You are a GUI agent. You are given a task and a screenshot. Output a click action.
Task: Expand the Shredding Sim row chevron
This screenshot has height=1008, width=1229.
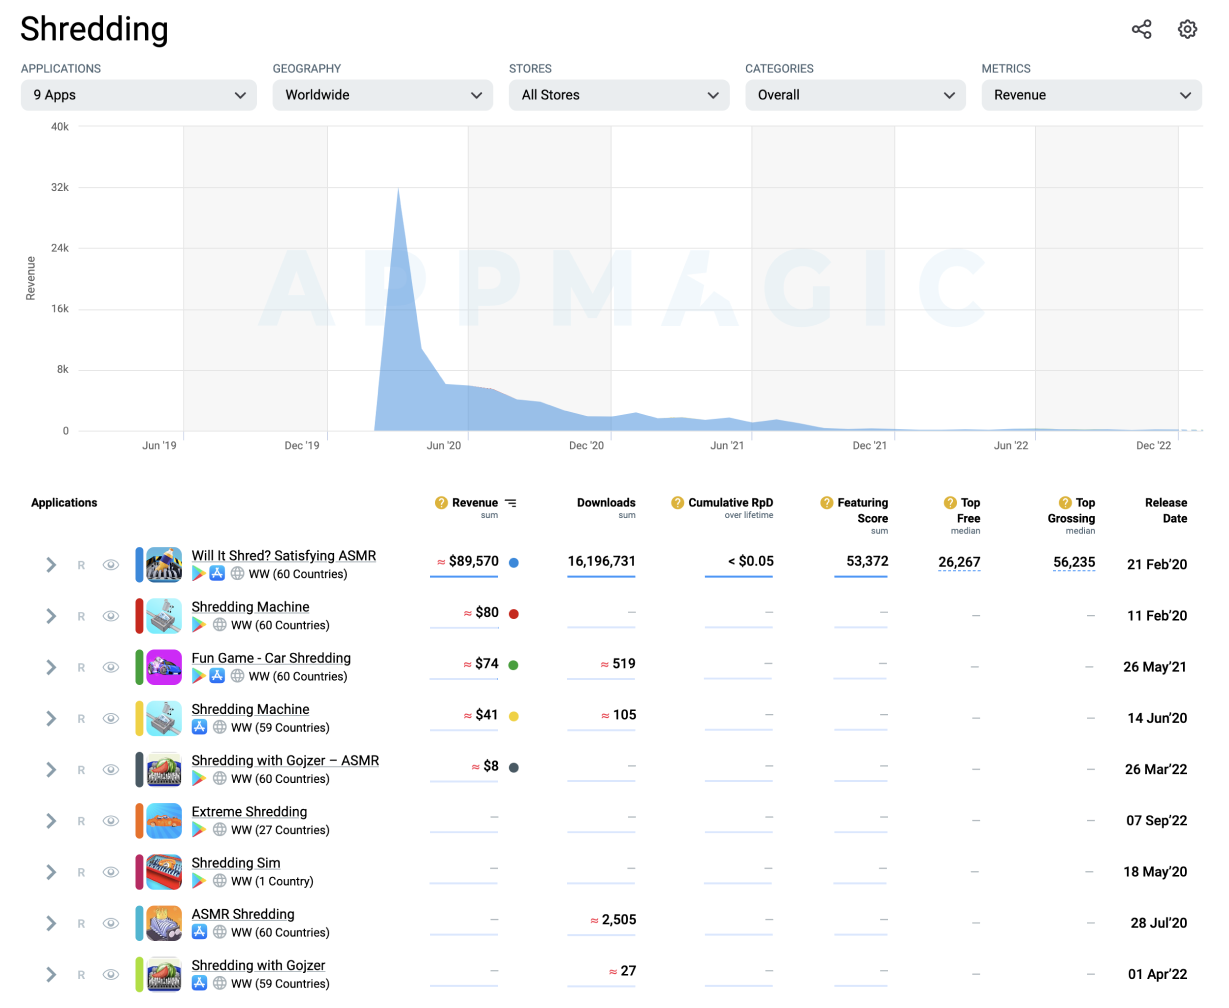[51, 872]
